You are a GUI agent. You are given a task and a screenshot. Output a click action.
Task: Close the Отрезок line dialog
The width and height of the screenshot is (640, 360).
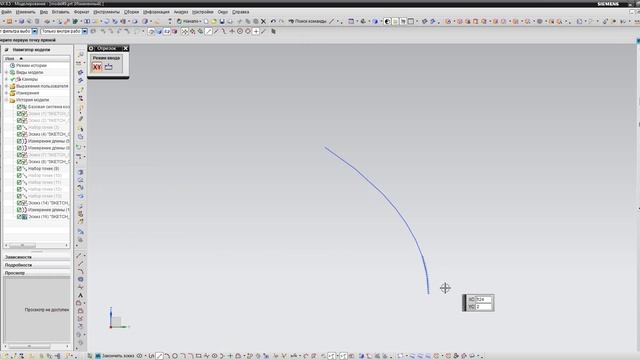126,49
